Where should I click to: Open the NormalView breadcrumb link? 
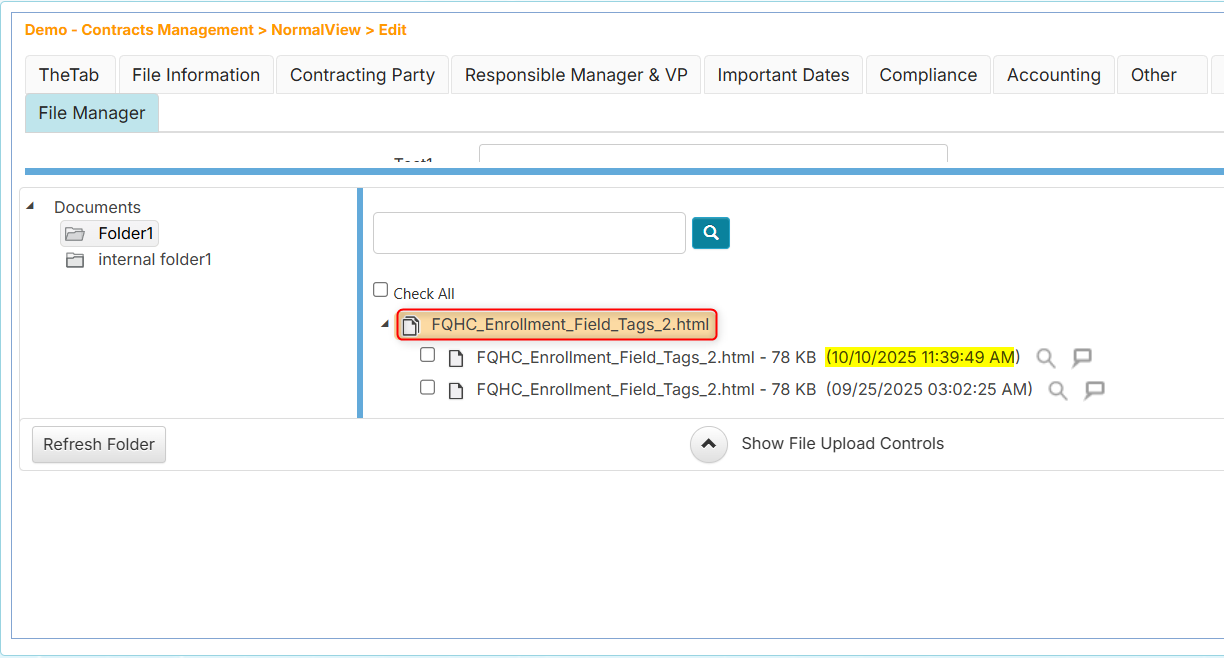tap(315, 30)
